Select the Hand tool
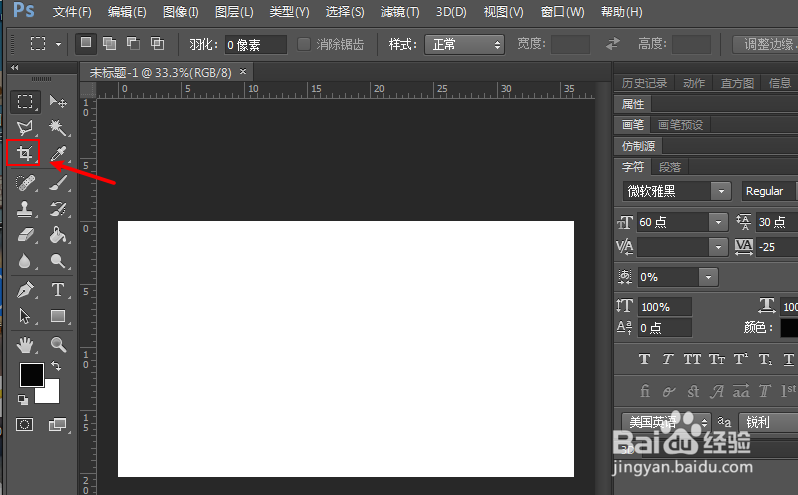Screen dimensions: 798x495 point(24,345)
